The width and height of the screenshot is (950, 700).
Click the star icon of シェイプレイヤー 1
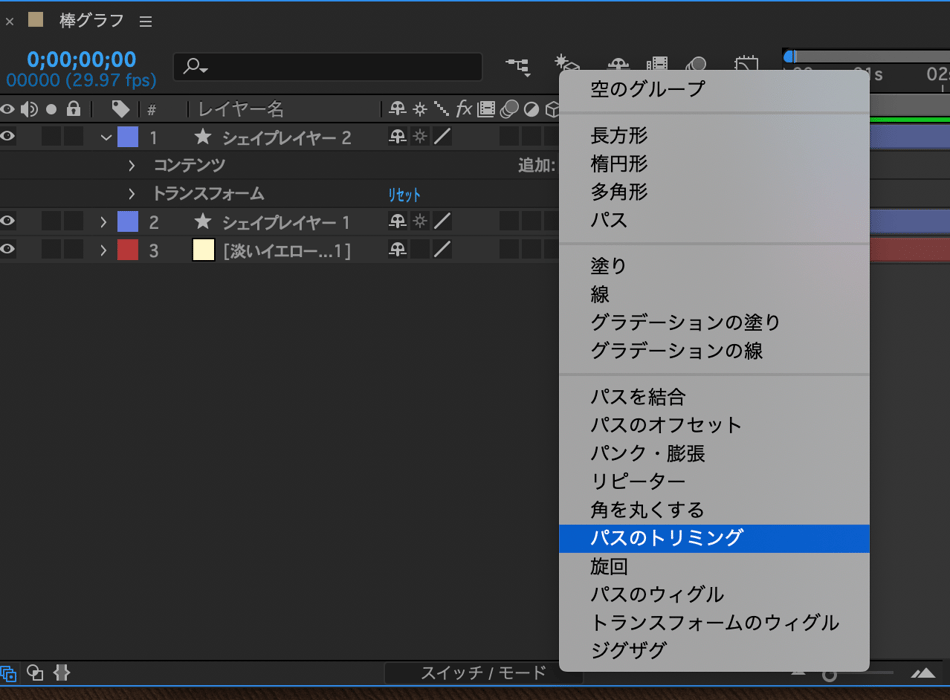pyautogui.click(x=203, y=221)
